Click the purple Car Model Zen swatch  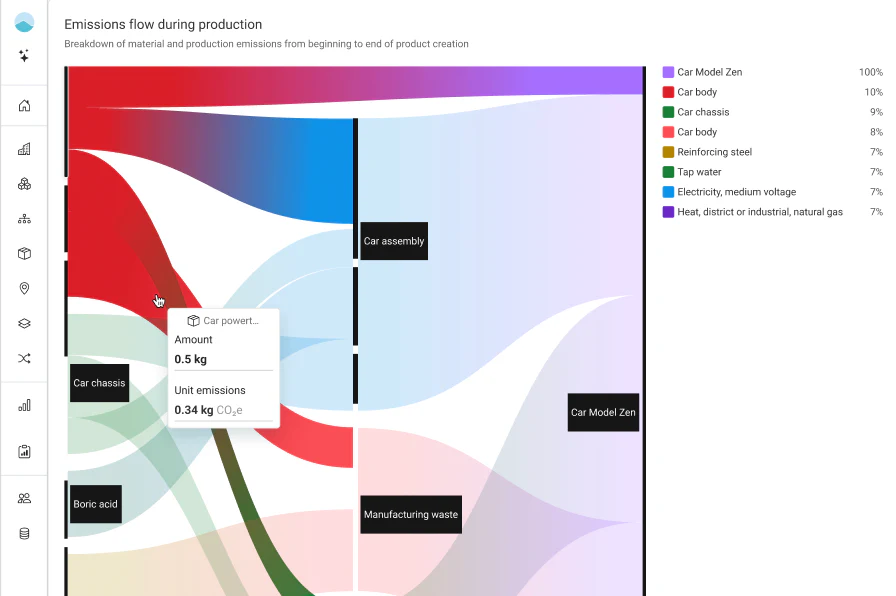pyautogui.click(x=668, y=72)
